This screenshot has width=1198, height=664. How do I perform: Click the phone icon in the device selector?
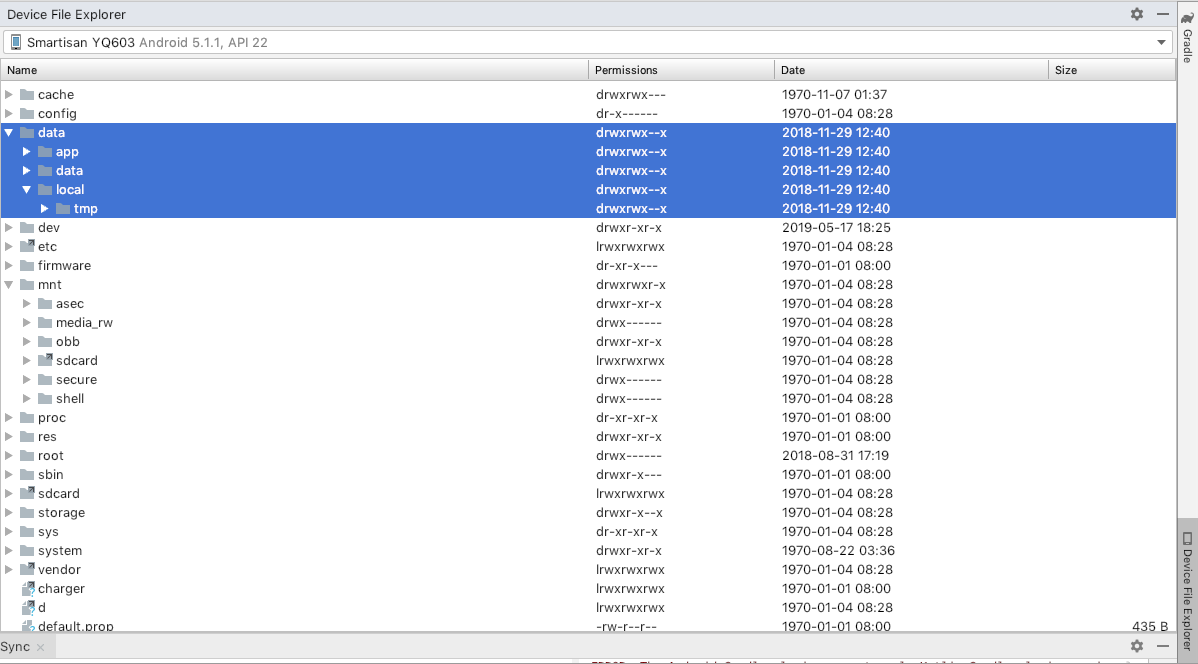tap(15, 42)
